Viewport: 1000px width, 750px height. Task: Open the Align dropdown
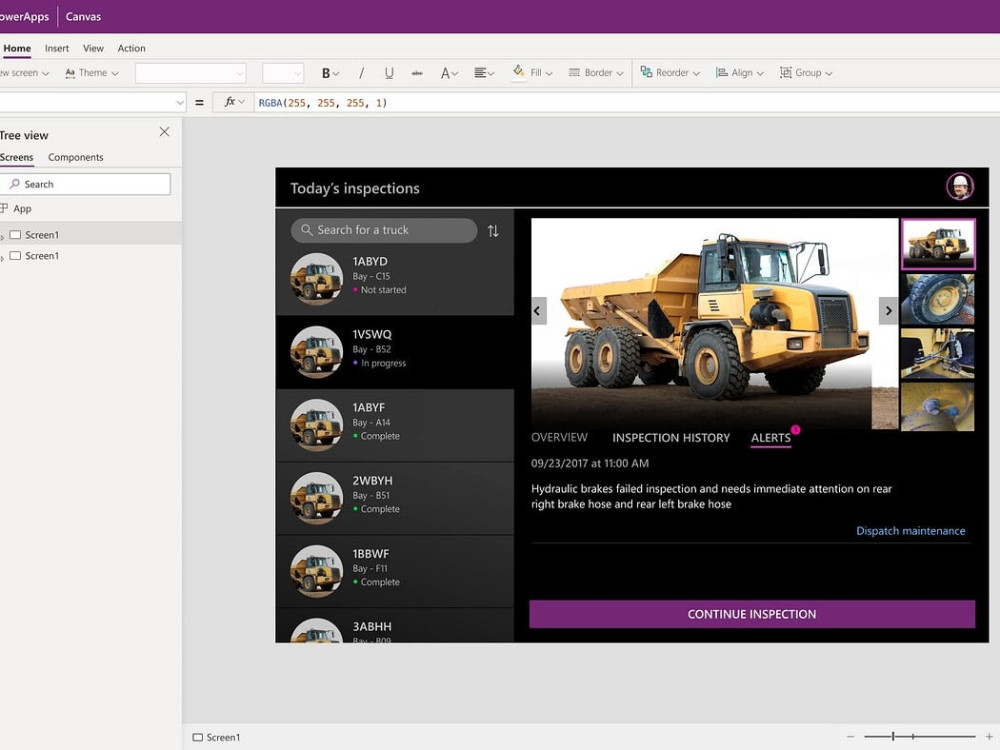point(740,73)
